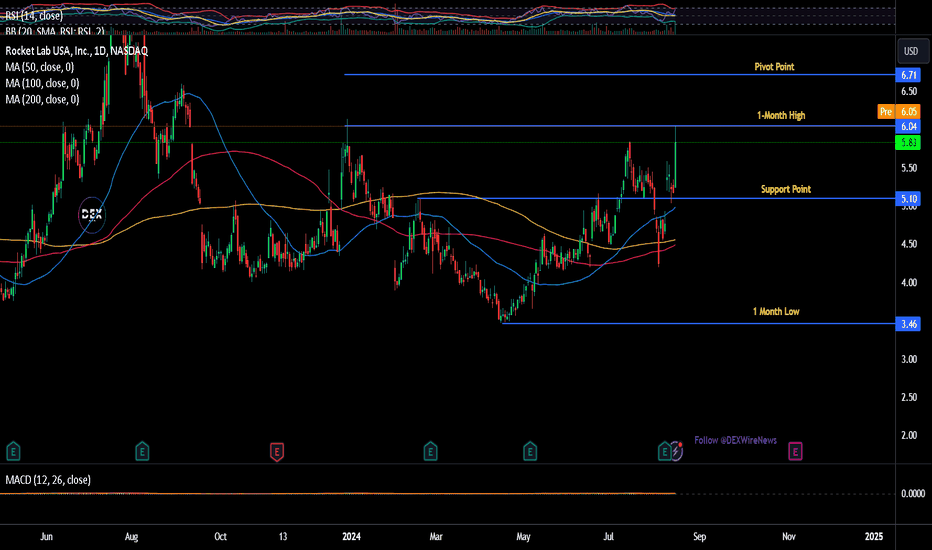Click the 3.00 price axis value
Viewport: 932px width, 550px height.
(x=909, y=359)
